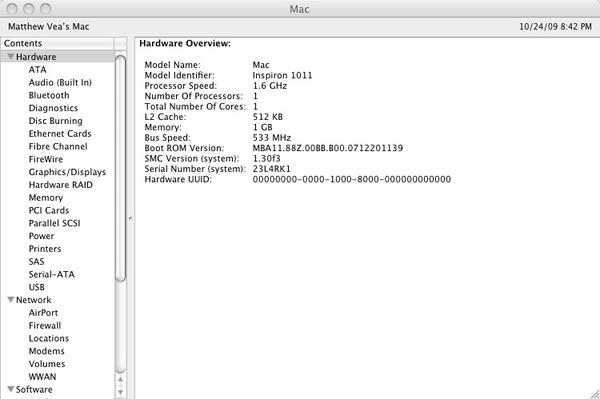The height and width of the screenshot is (399, 600).
Task: Select Diagnostics in the sidebar
Action: (53, 108)
